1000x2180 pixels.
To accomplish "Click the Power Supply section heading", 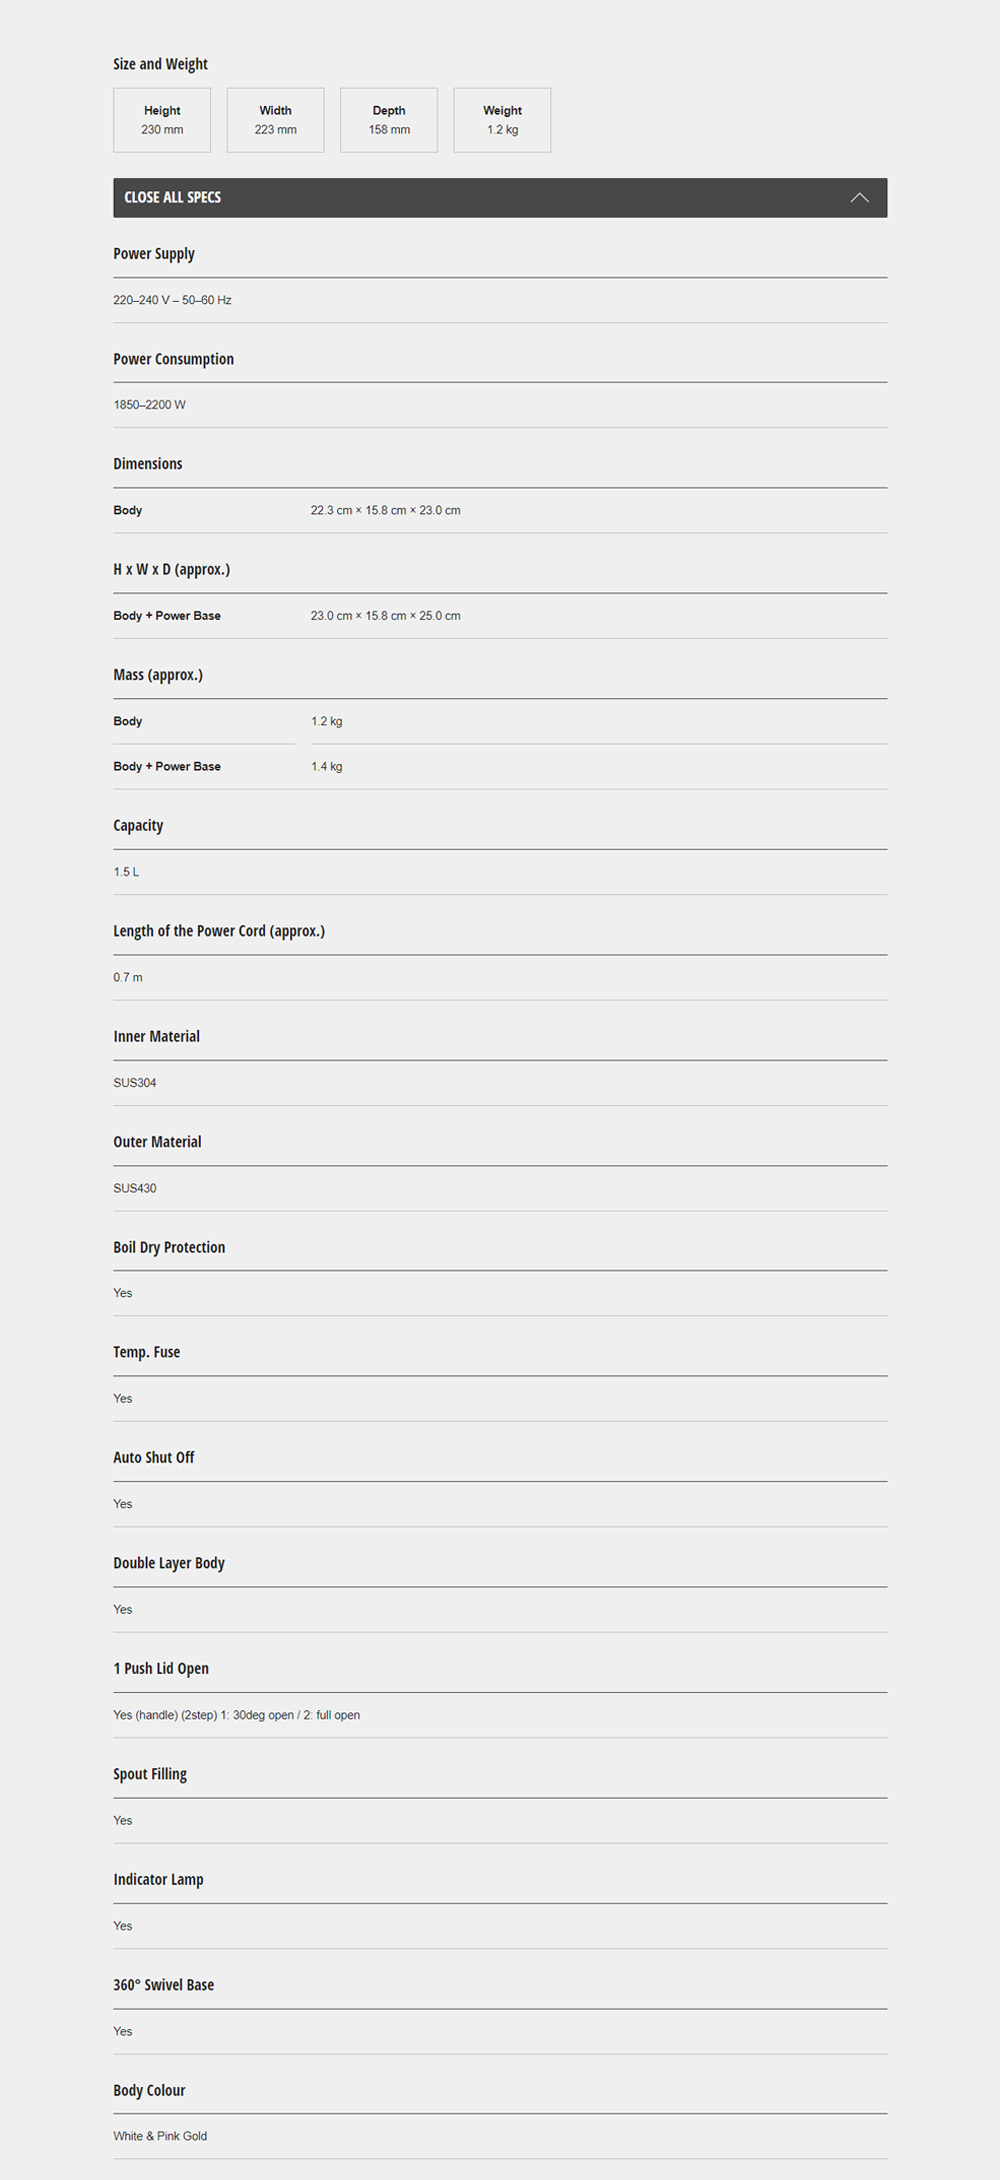I will (x=154, y=254).
